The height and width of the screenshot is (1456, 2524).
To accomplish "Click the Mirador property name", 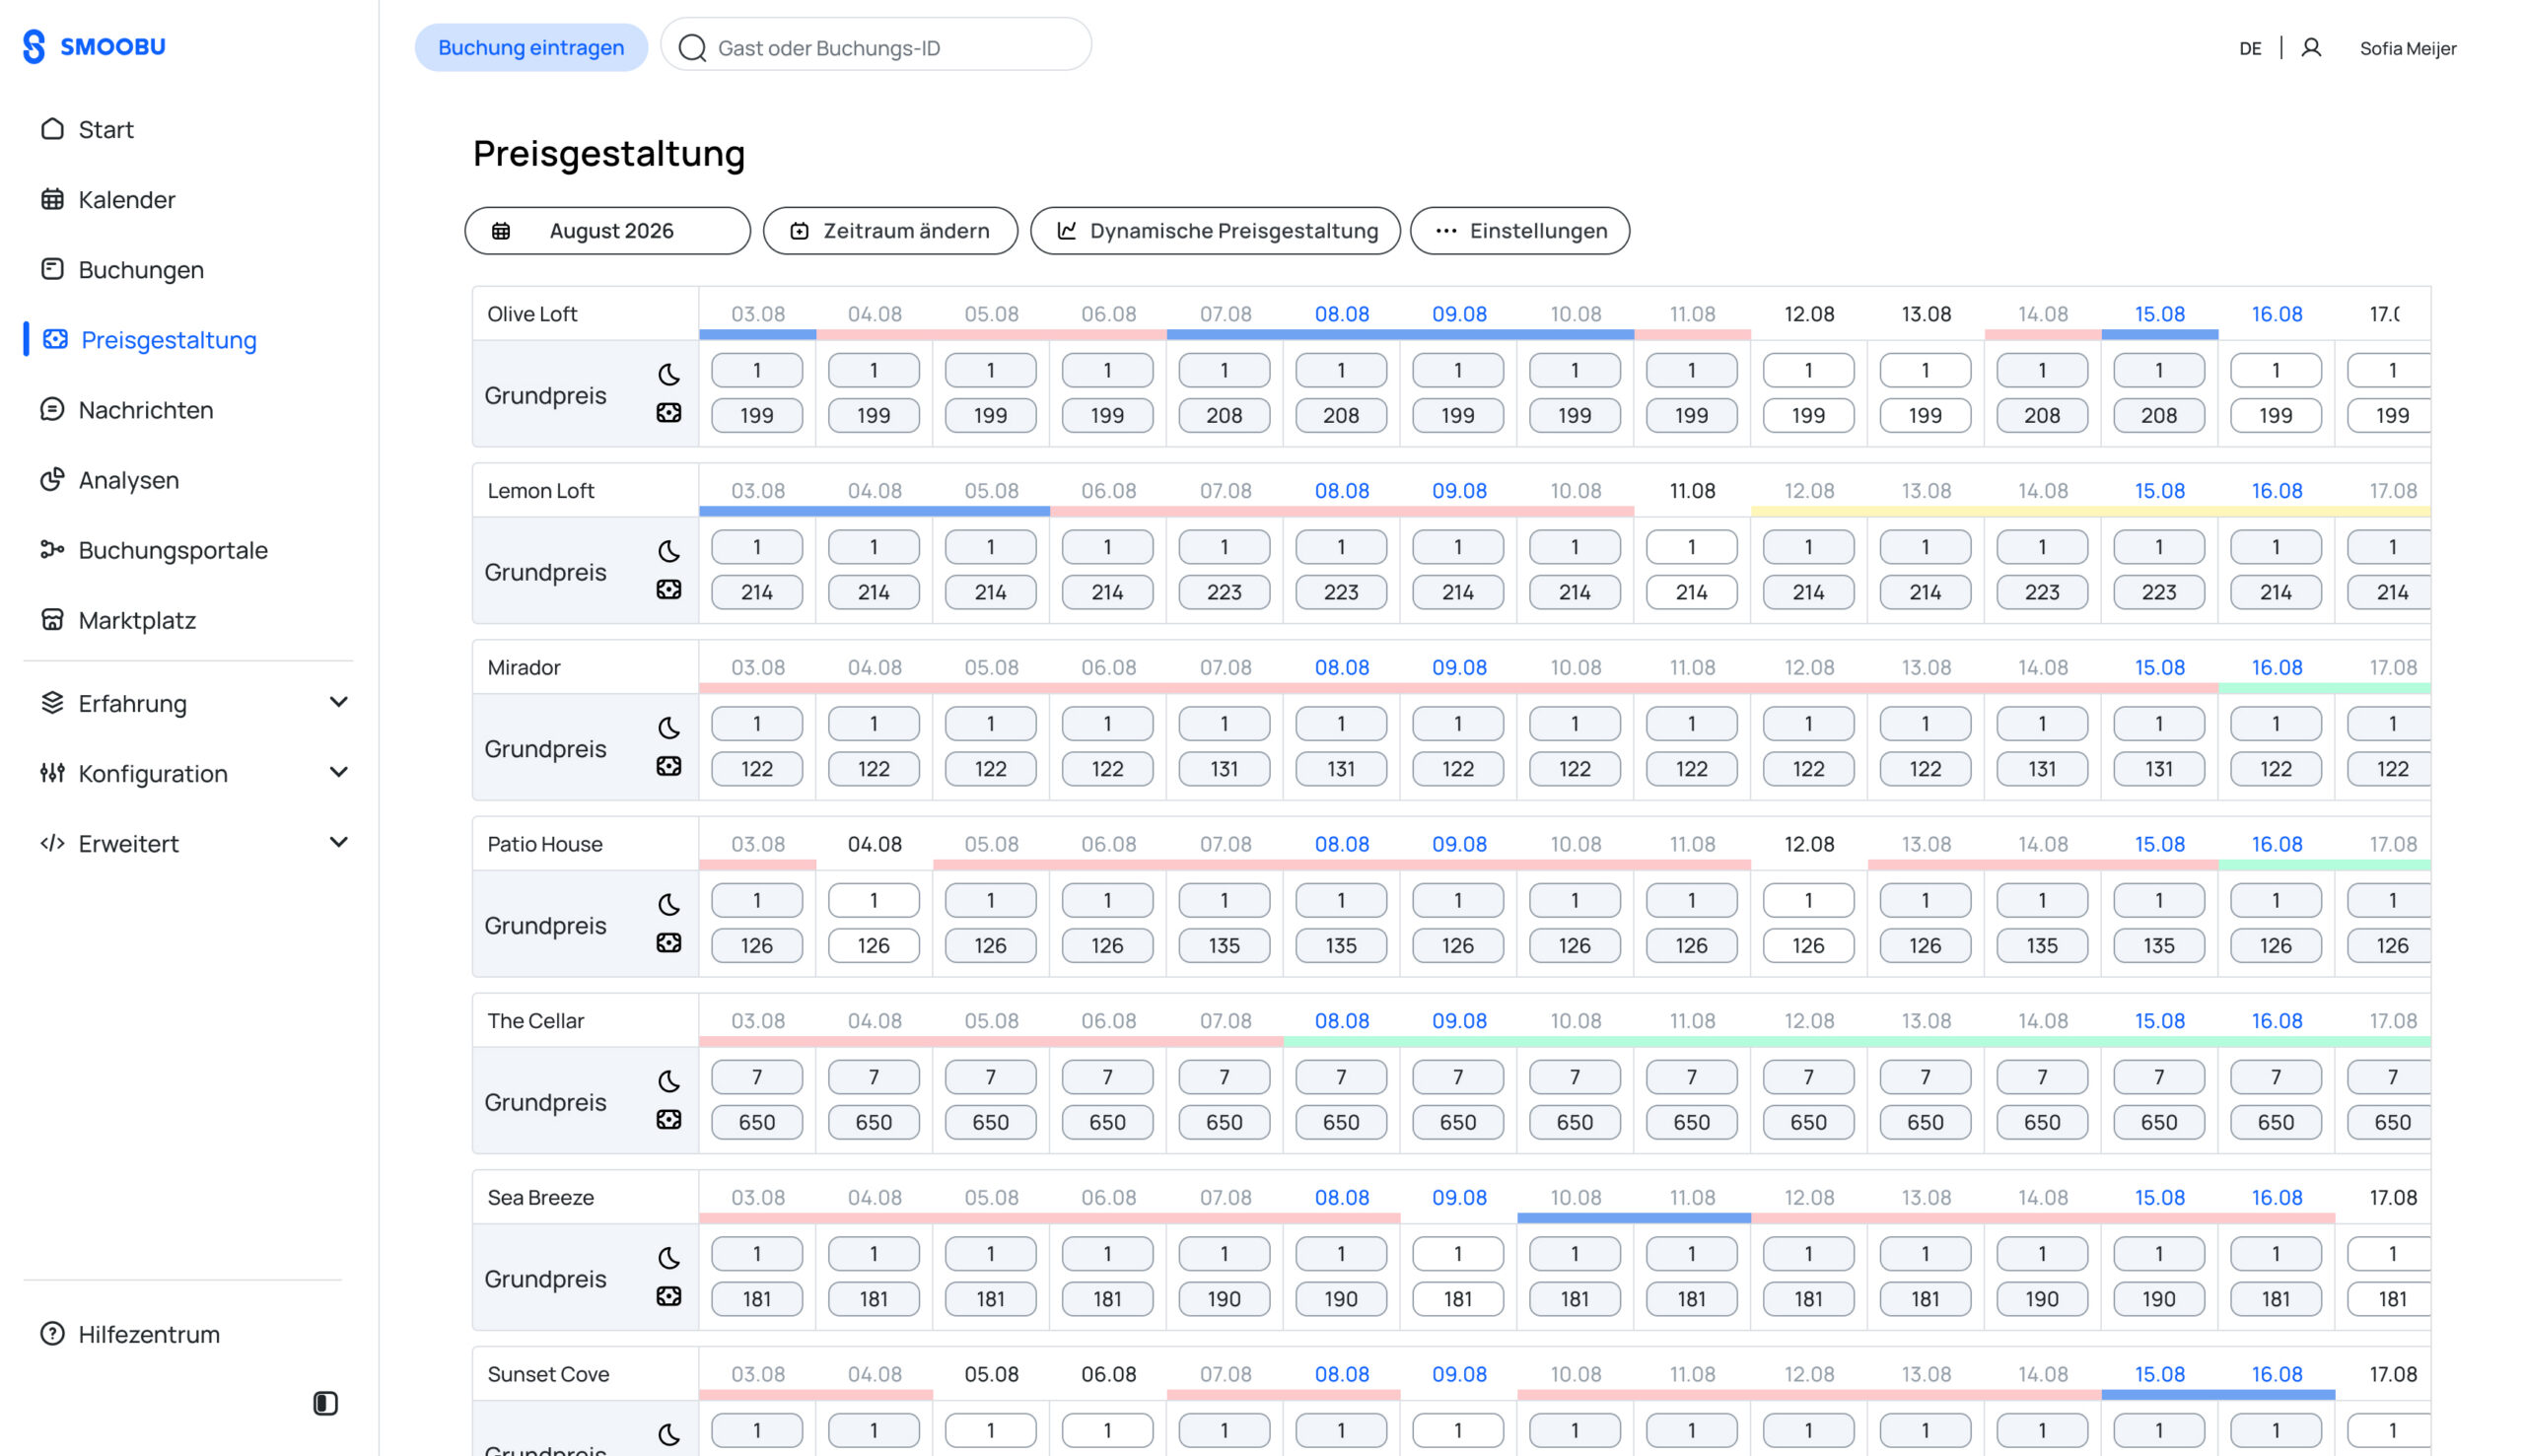I will [x=524, y=667].
